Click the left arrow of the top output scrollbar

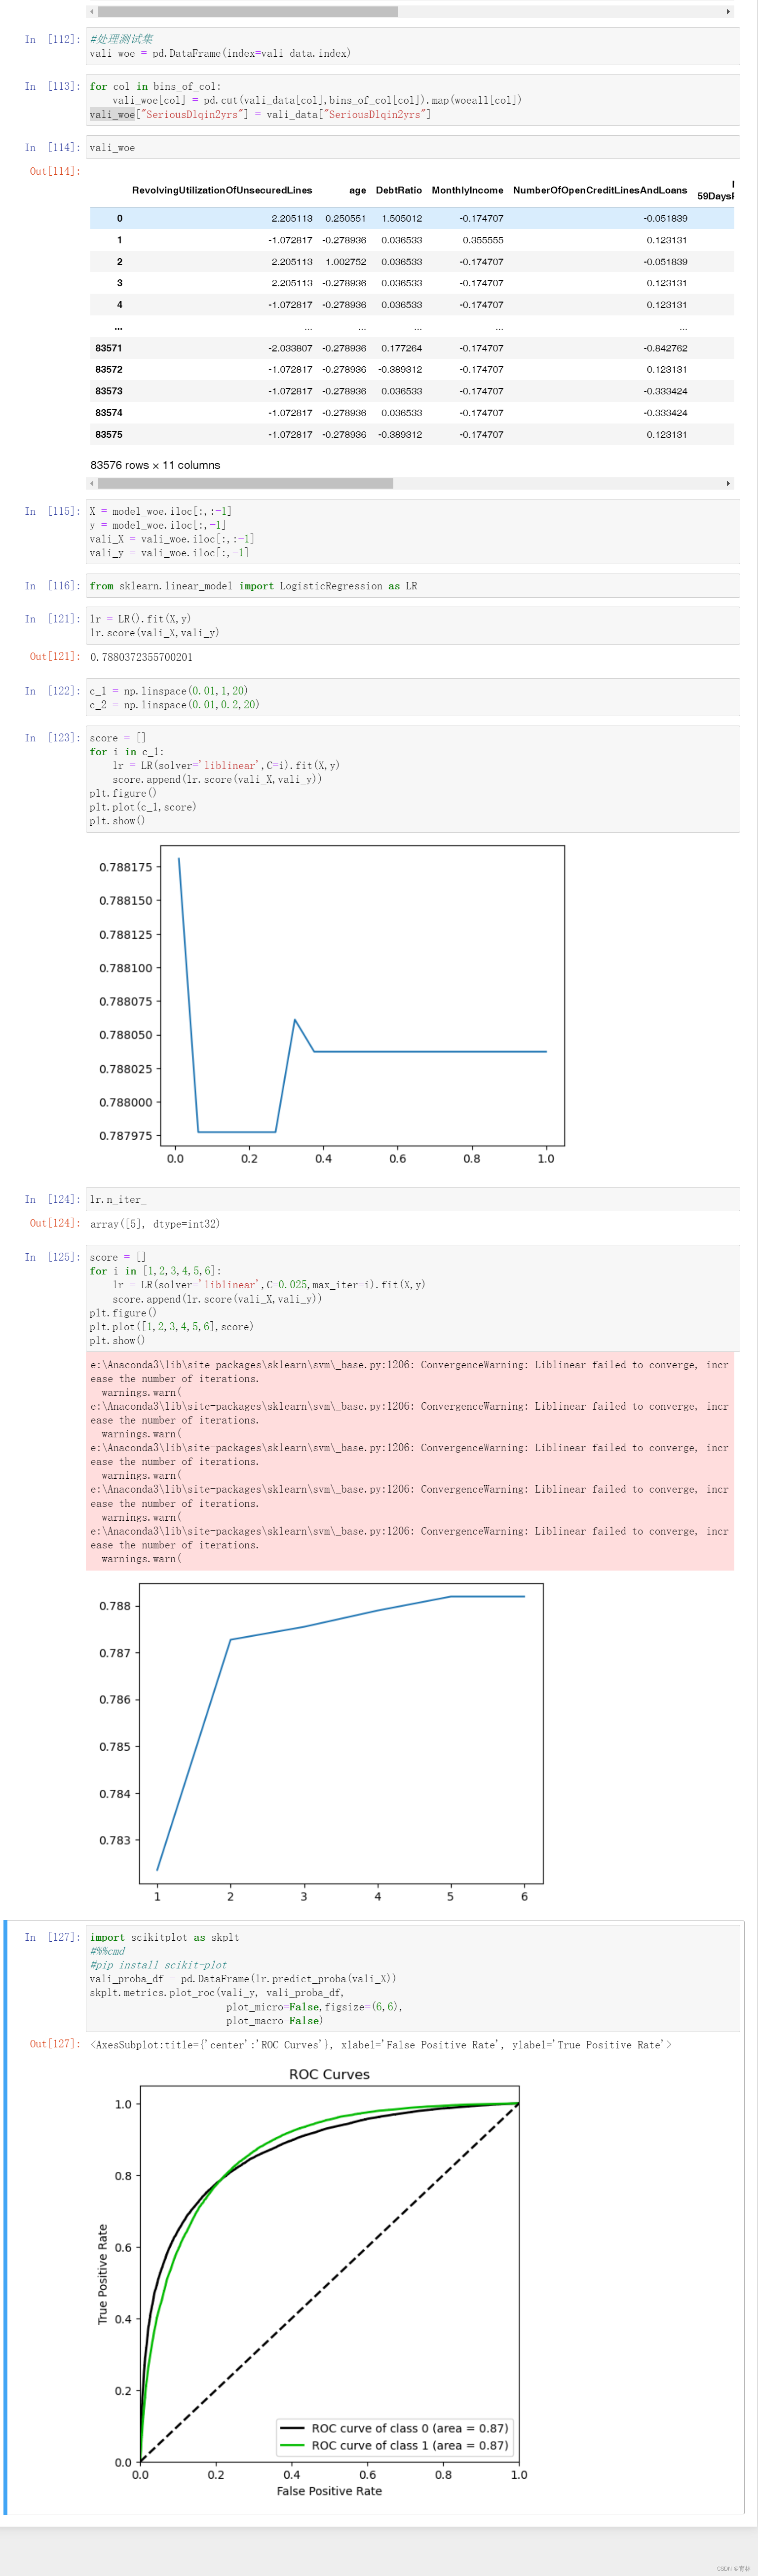pyautogui.click(x=92, y=12)
